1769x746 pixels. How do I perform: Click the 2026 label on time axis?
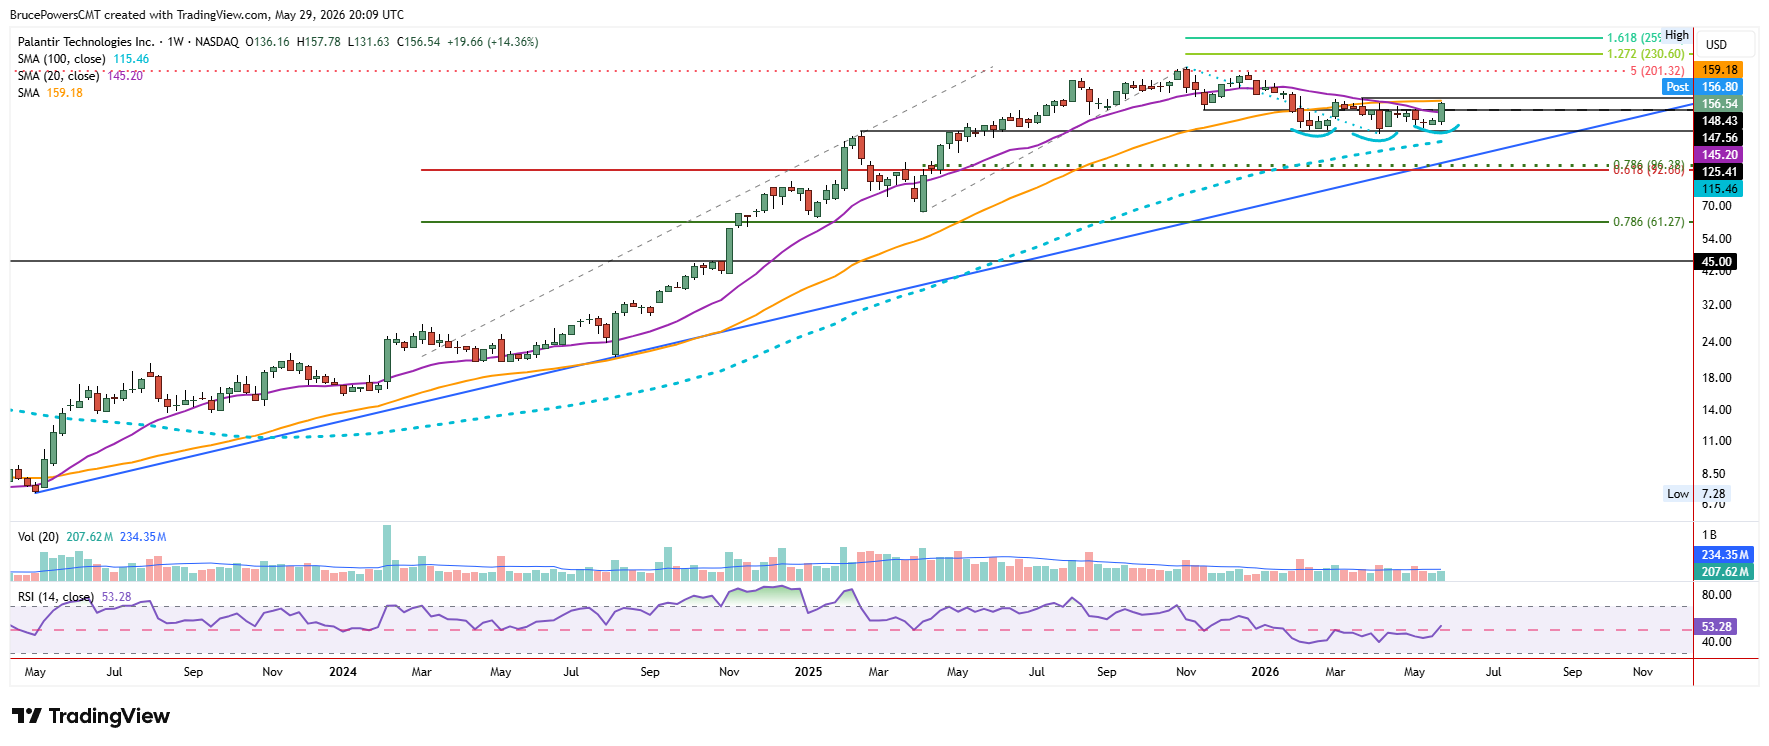[1265, 672]
